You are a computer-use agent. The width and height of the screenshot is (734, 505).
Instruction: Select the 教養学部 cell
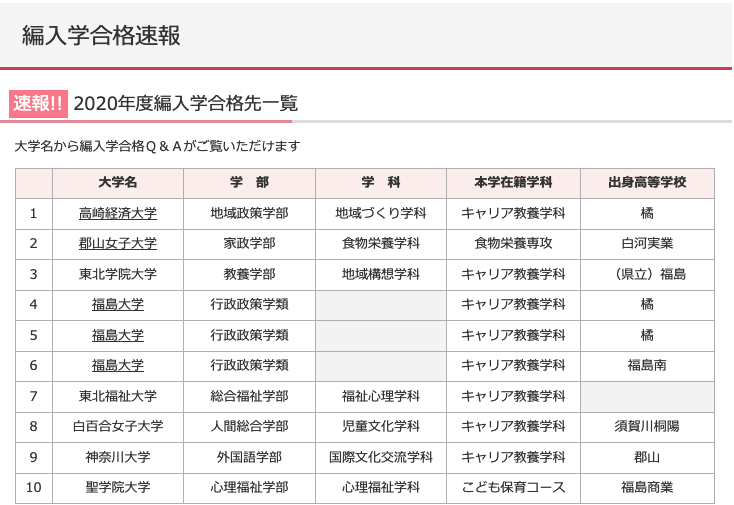[249, 274]
